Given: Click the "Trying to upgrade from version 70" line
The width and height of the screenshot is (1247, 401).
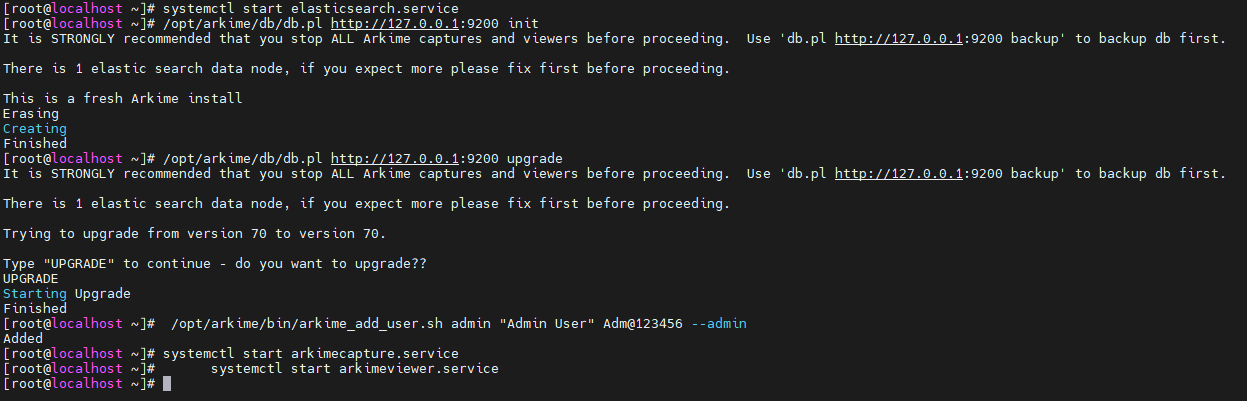Looking at the screenshot, I should [195, 234].
